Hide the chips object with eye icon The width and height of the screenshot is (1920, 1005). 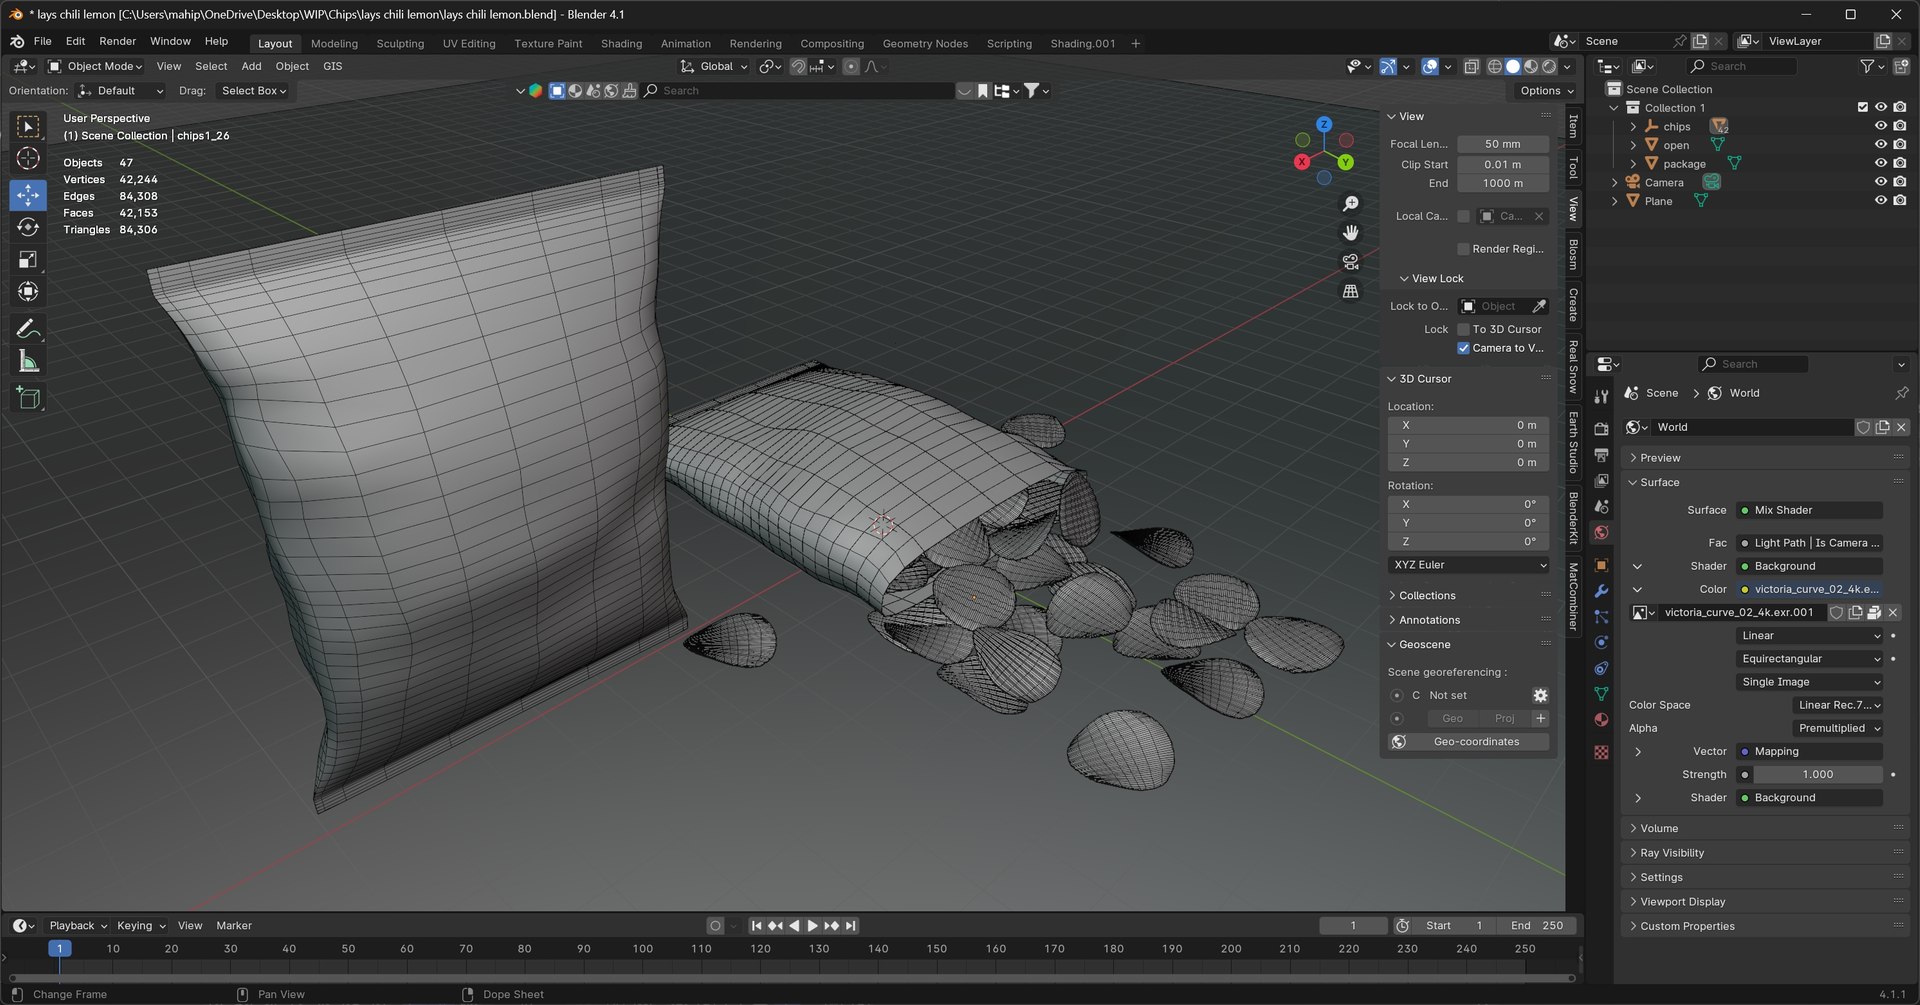tap(1880, 126)
